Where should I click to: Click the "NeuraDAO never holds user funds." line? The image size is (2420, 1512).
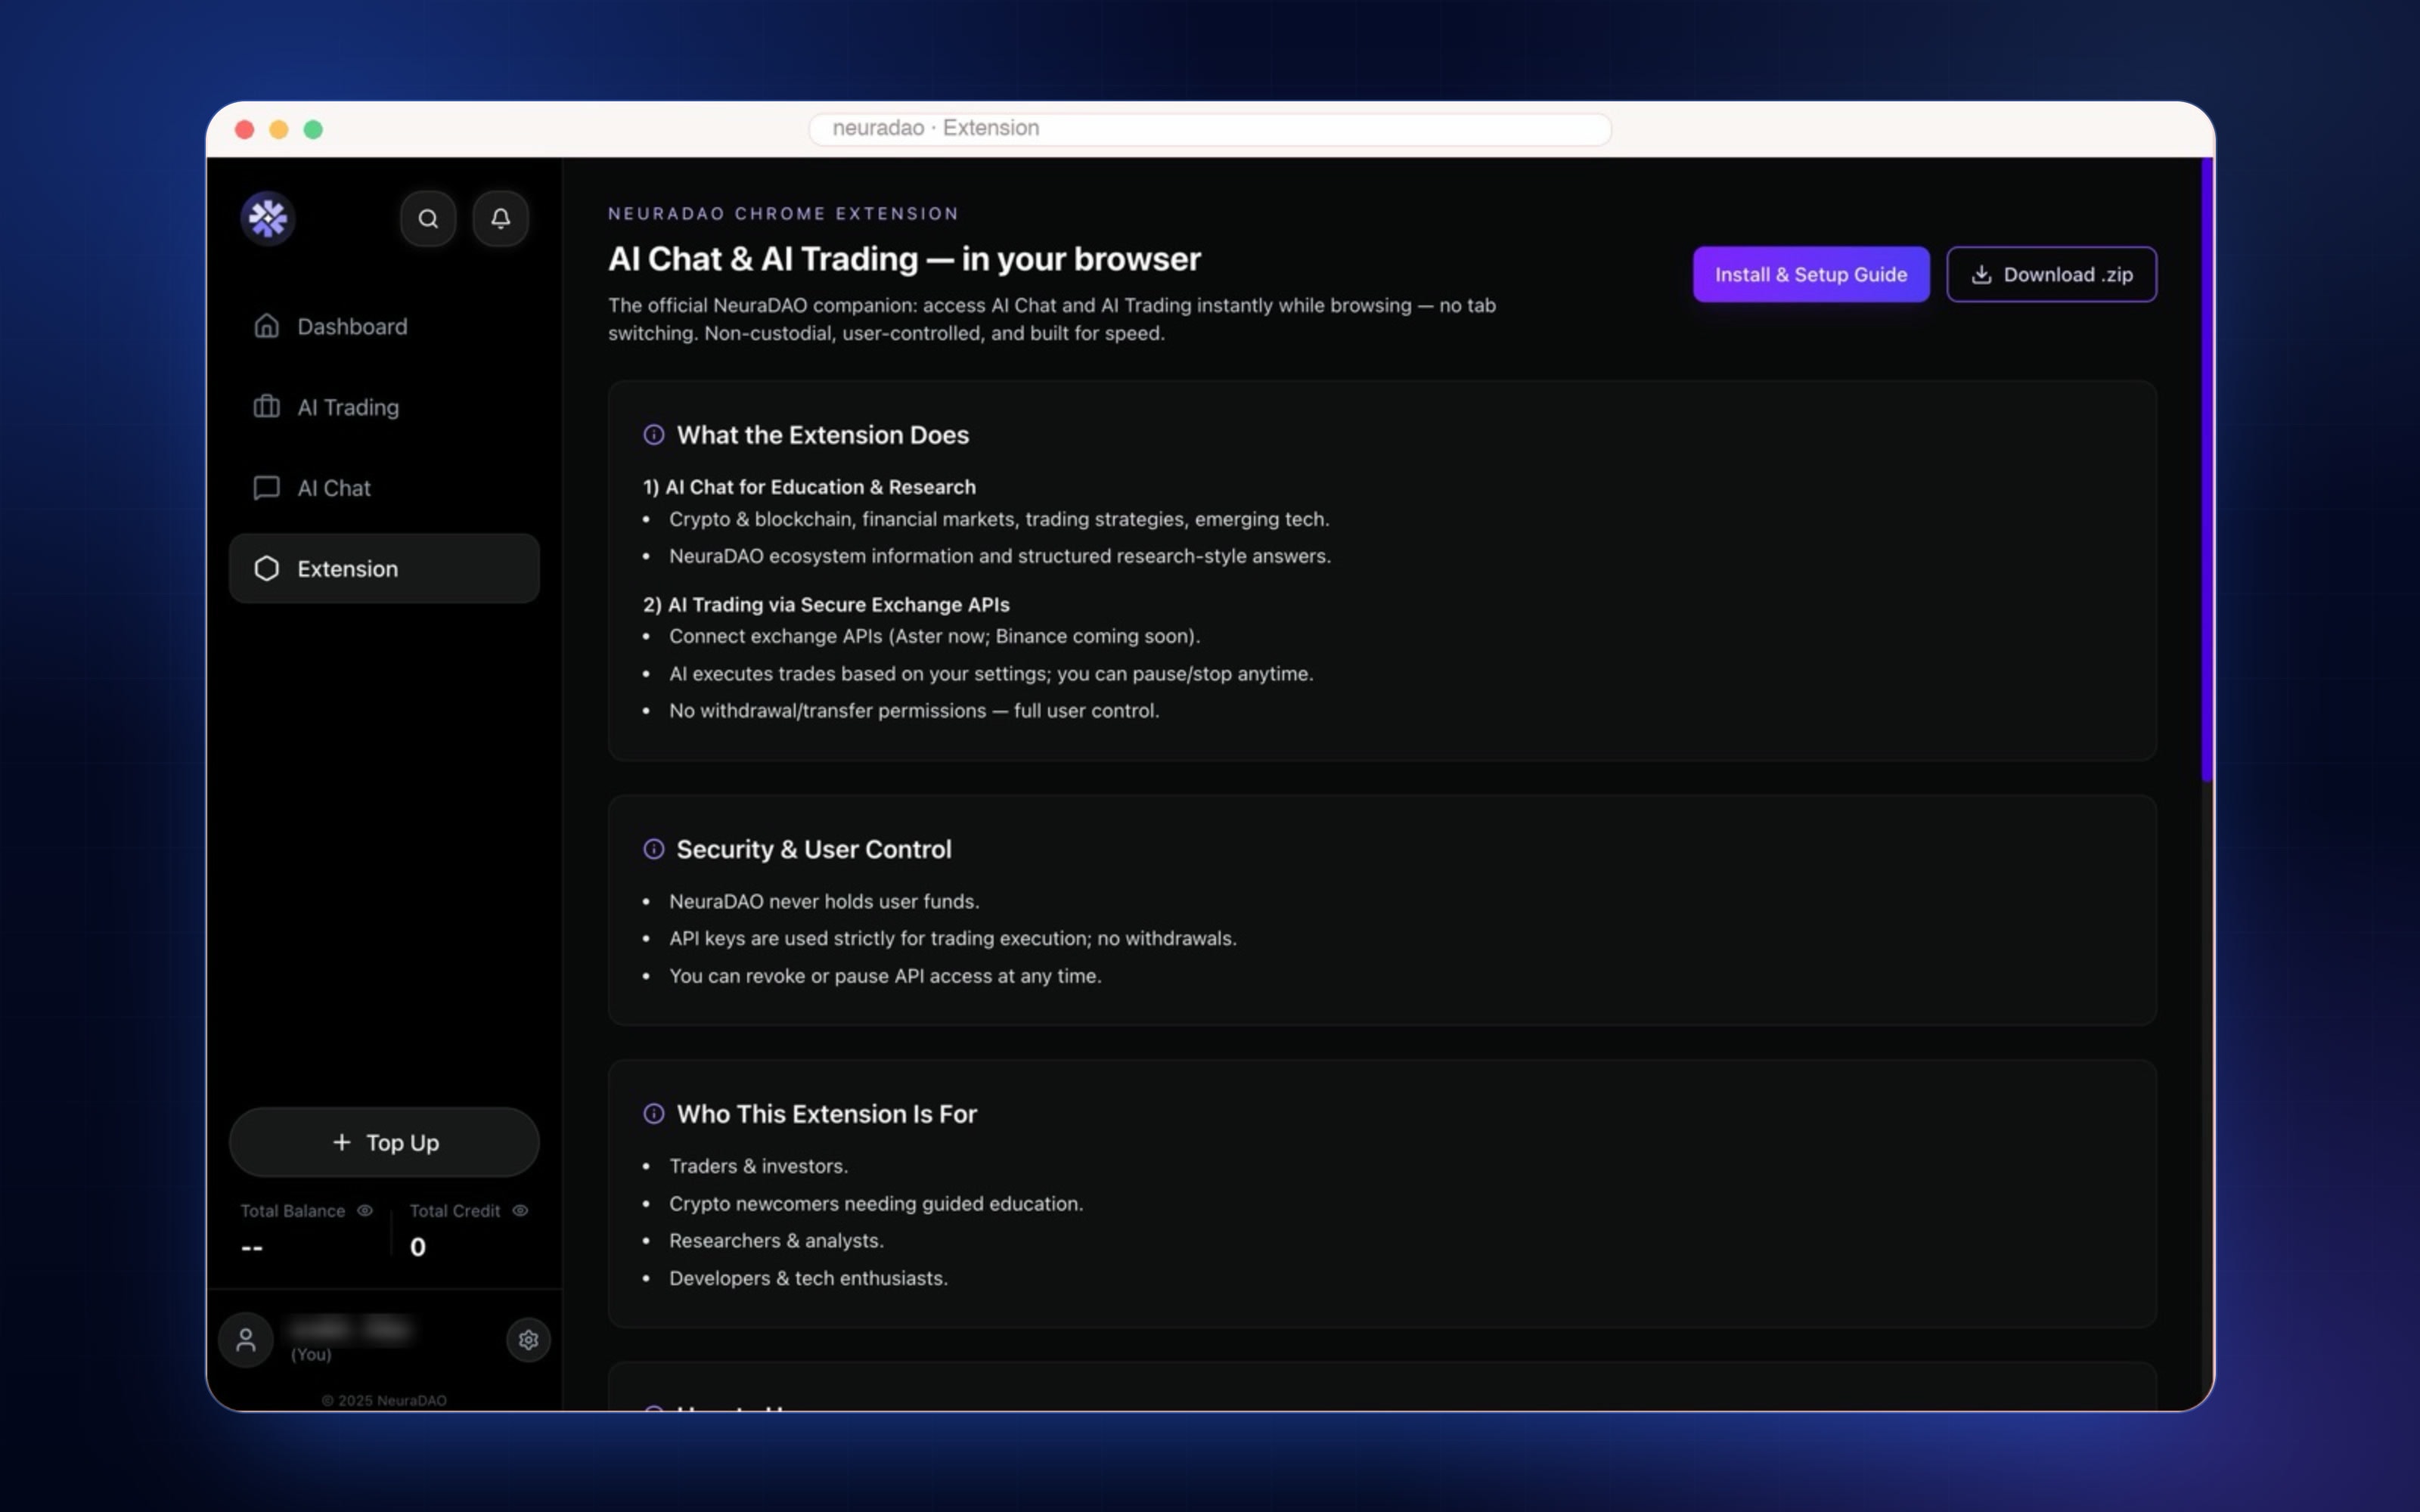coord(824,901)
